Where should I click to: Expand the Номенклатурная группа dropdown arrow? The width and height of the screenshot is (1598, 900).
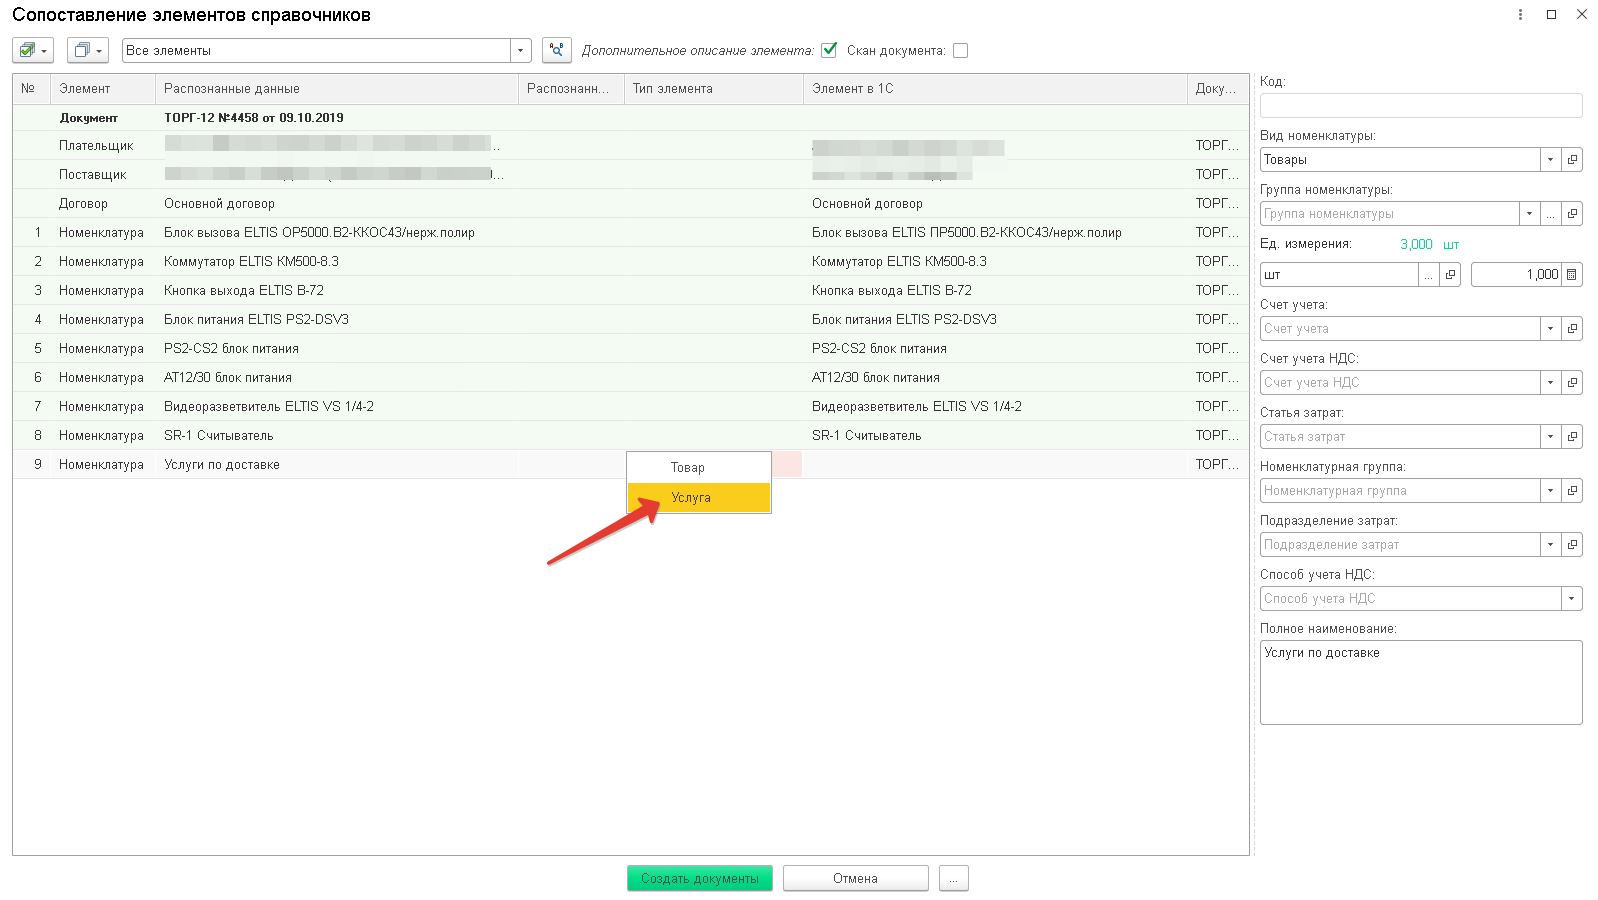click(1550, 490)
